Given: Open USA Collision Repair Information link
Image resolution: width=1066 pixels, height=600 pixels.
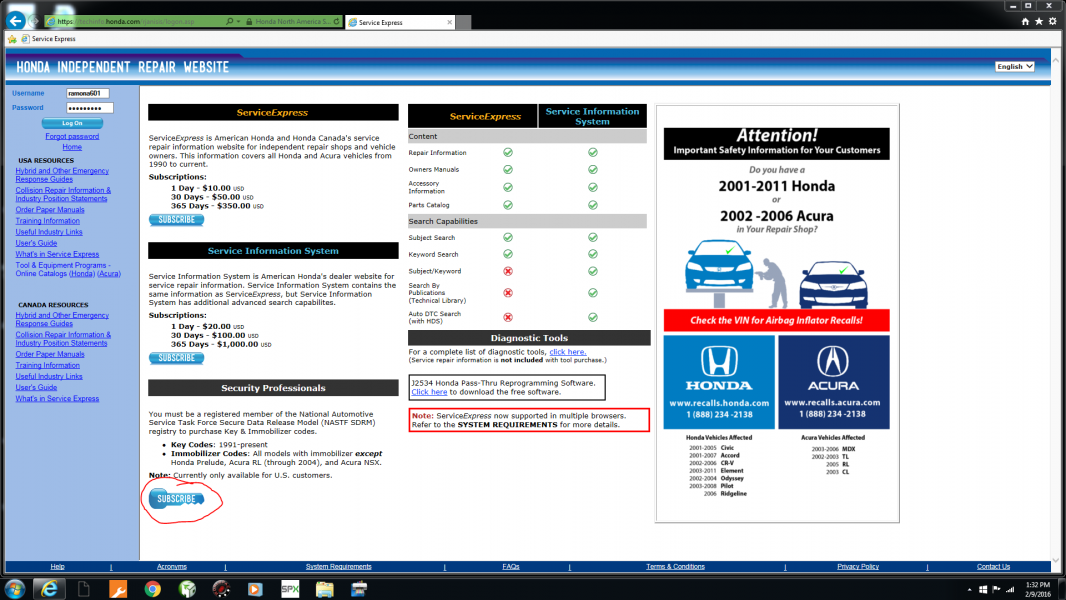Looking at the screenshot, I should (63, 194).
